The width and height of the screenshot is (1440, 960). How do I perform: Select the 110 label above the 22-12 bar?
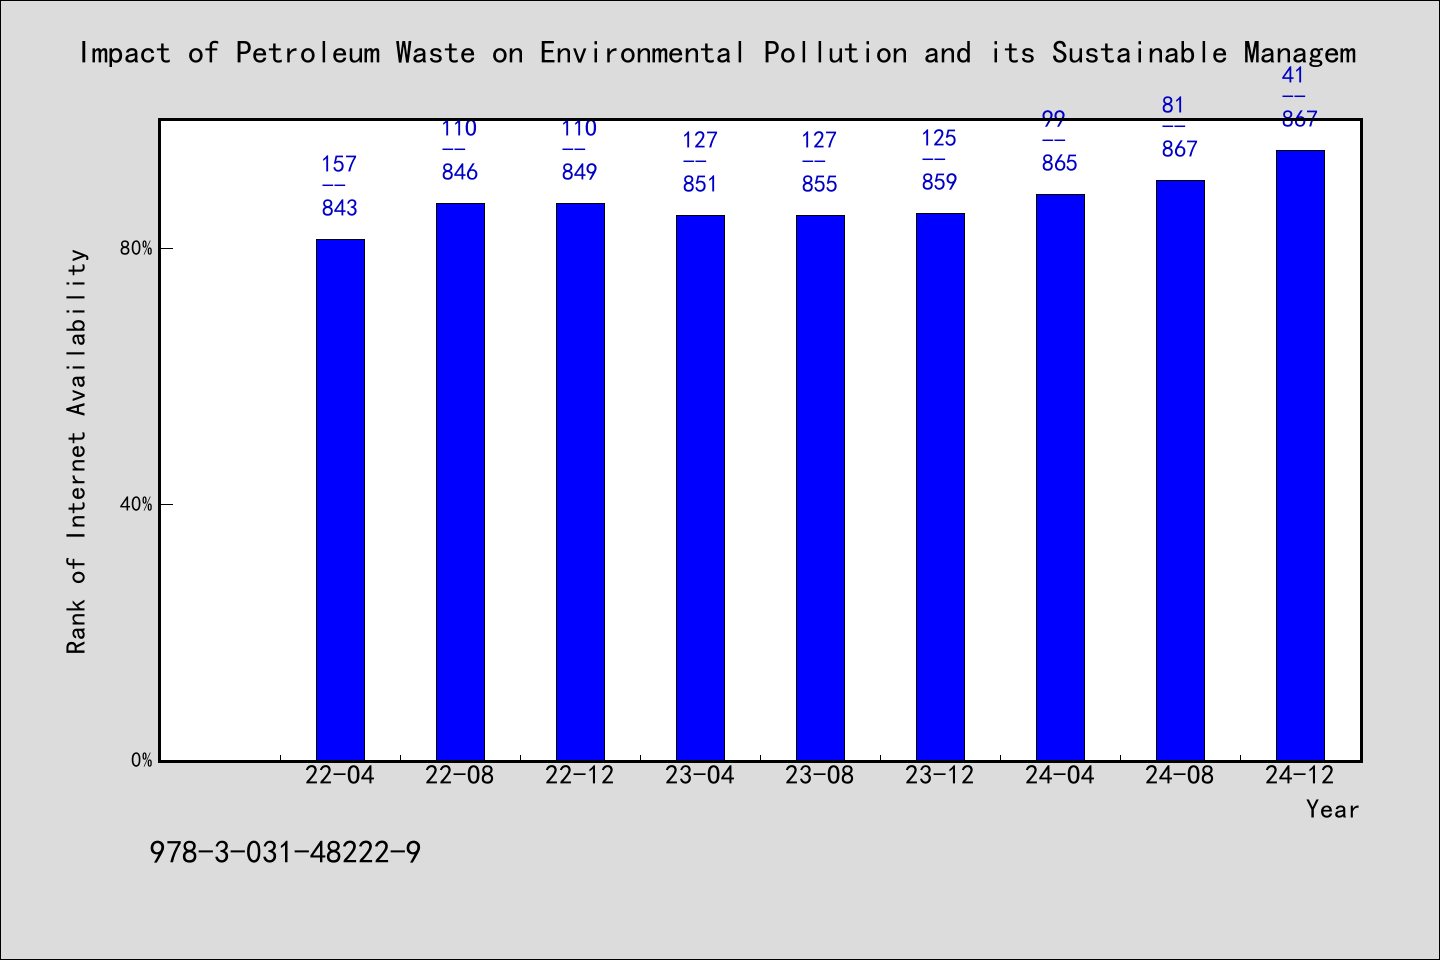pyautogui.click(x=579, y=128)
